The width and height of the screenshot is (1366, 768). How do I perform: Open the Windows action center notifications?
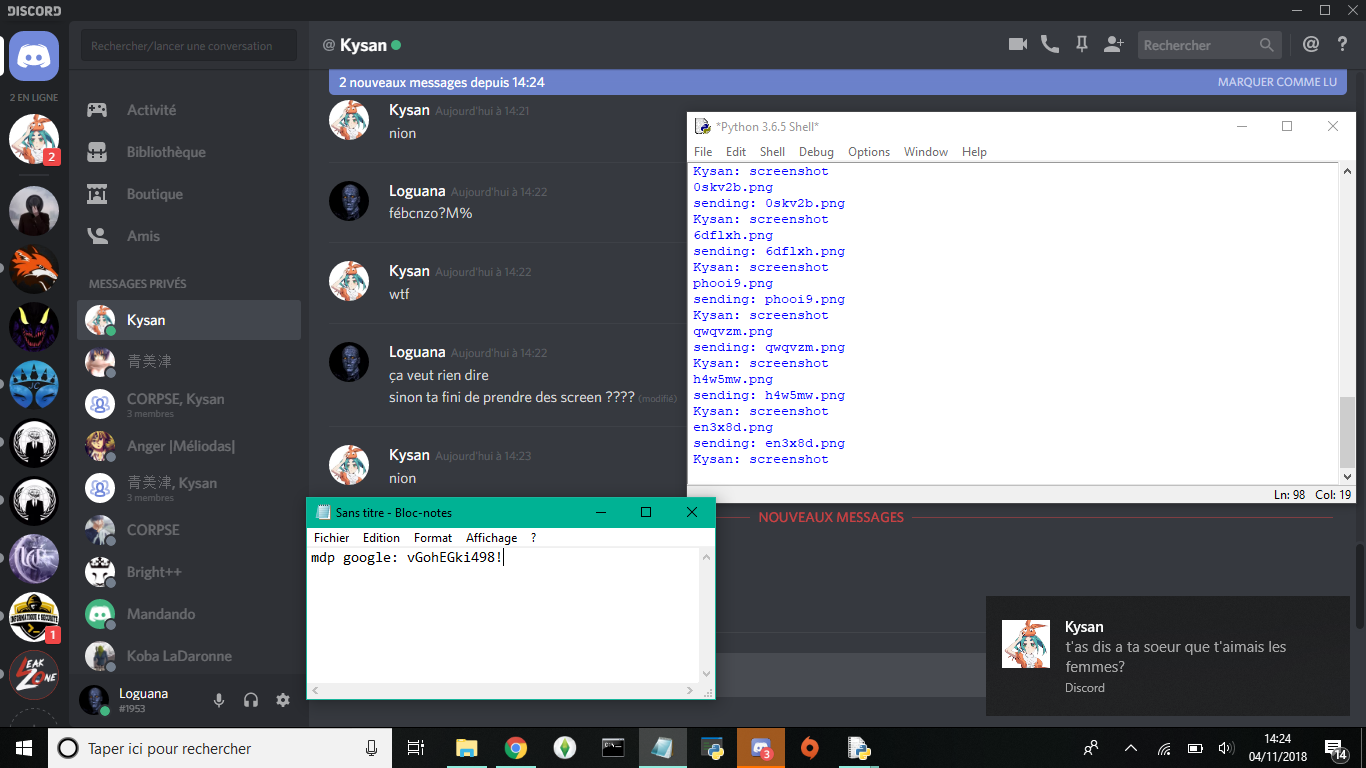click(1336, 748)
